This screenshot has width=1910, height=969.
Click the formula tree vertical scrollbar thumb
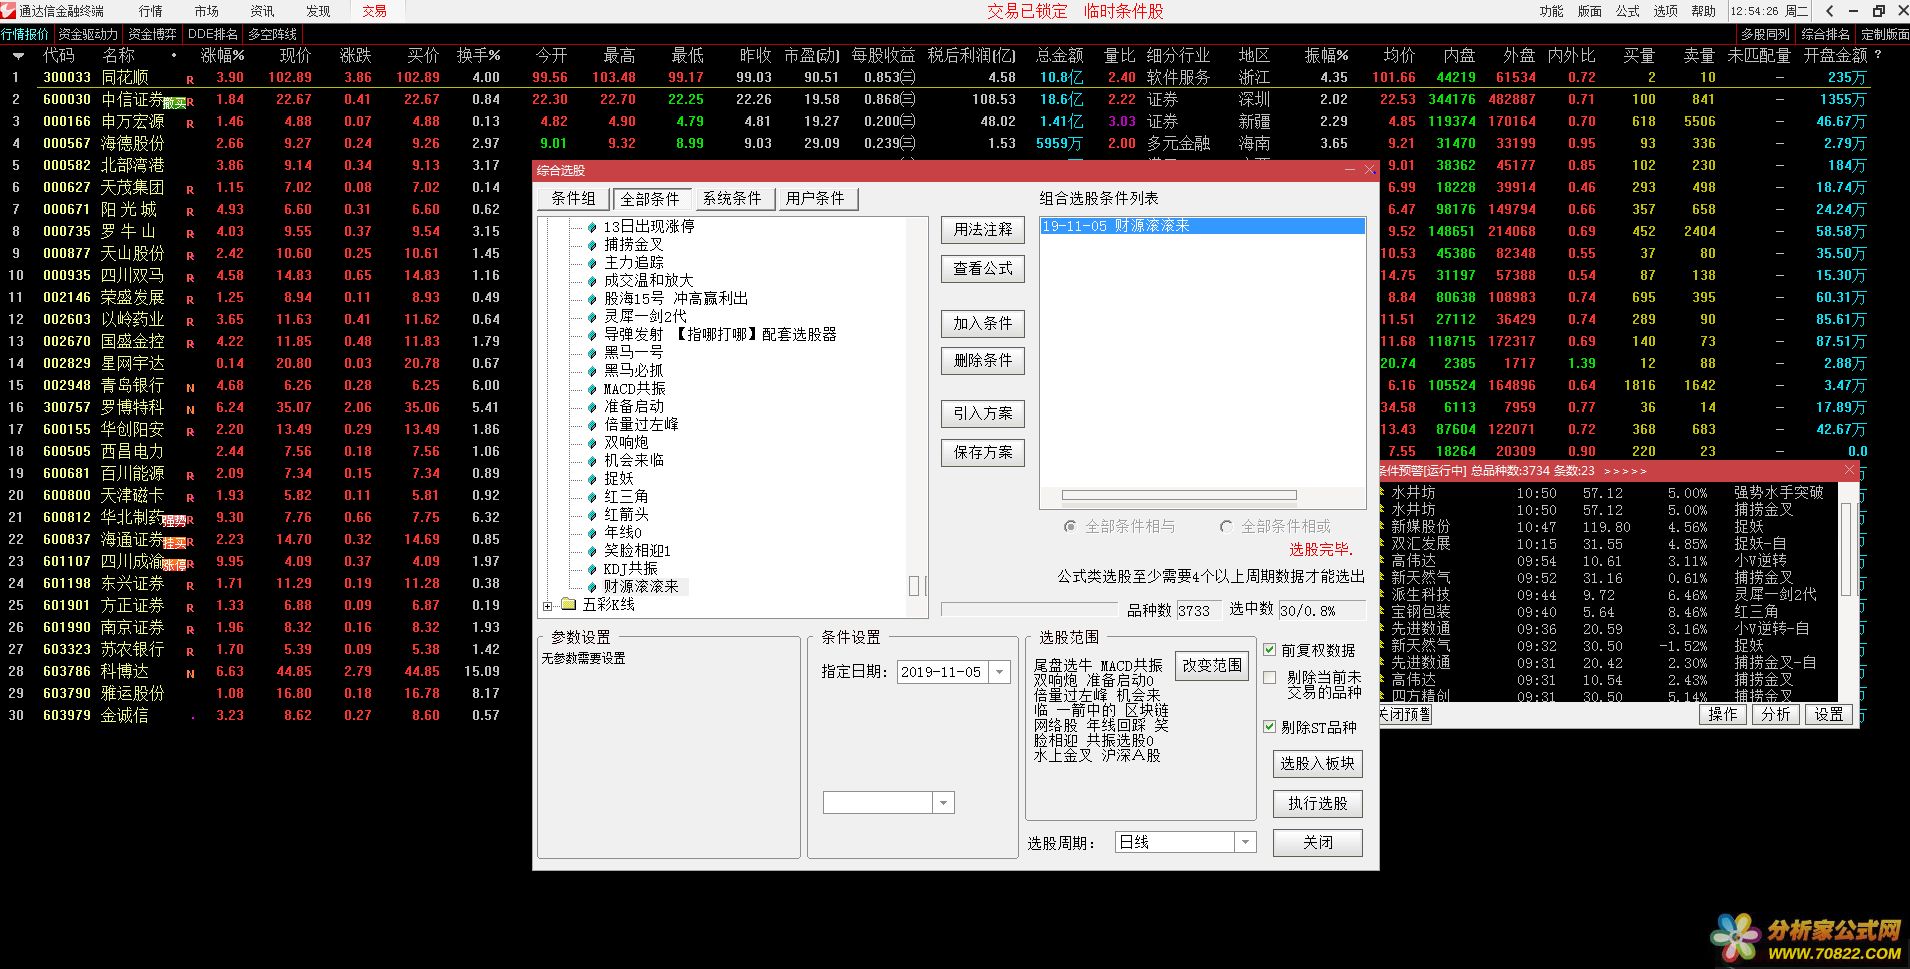click(x=914, y=586)
